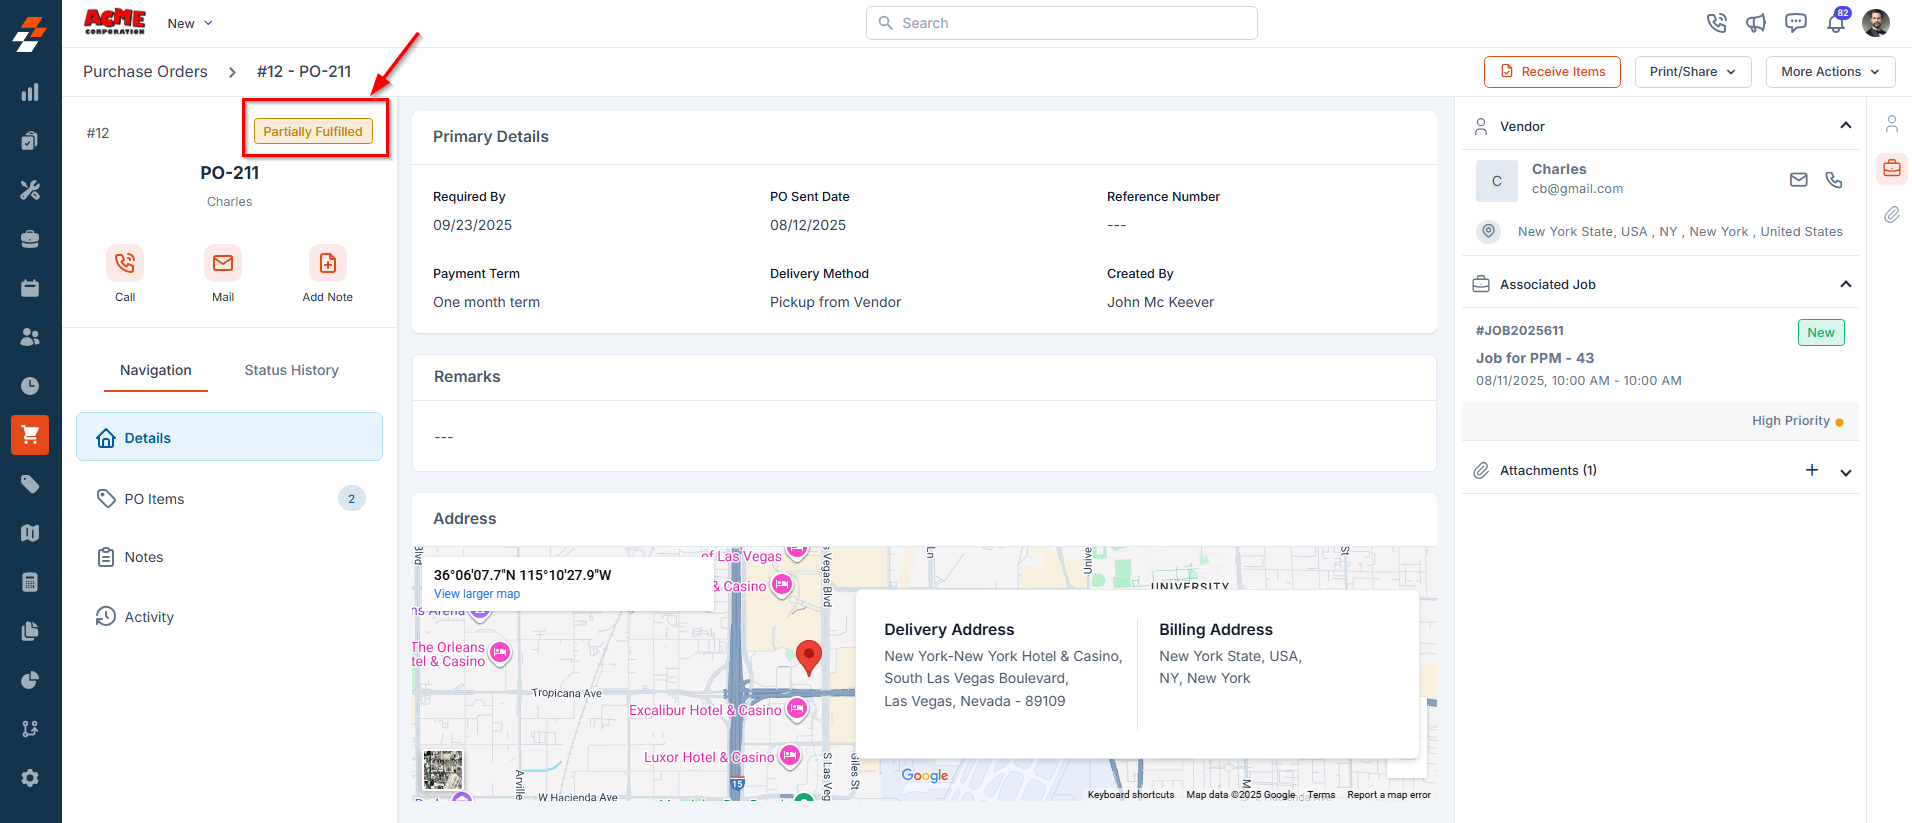Image resolution: width=1912 pixels, height=823 pixels.
Task: Click the High Priority label
Action: (x=1791, y=421)
